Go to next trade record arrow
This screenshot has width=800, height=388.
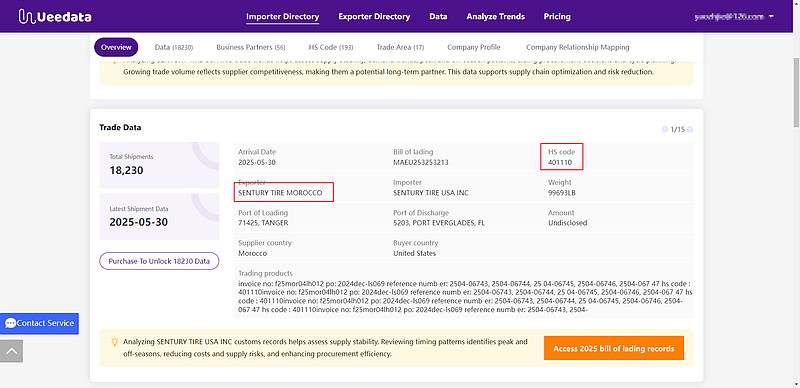[690, 130]
